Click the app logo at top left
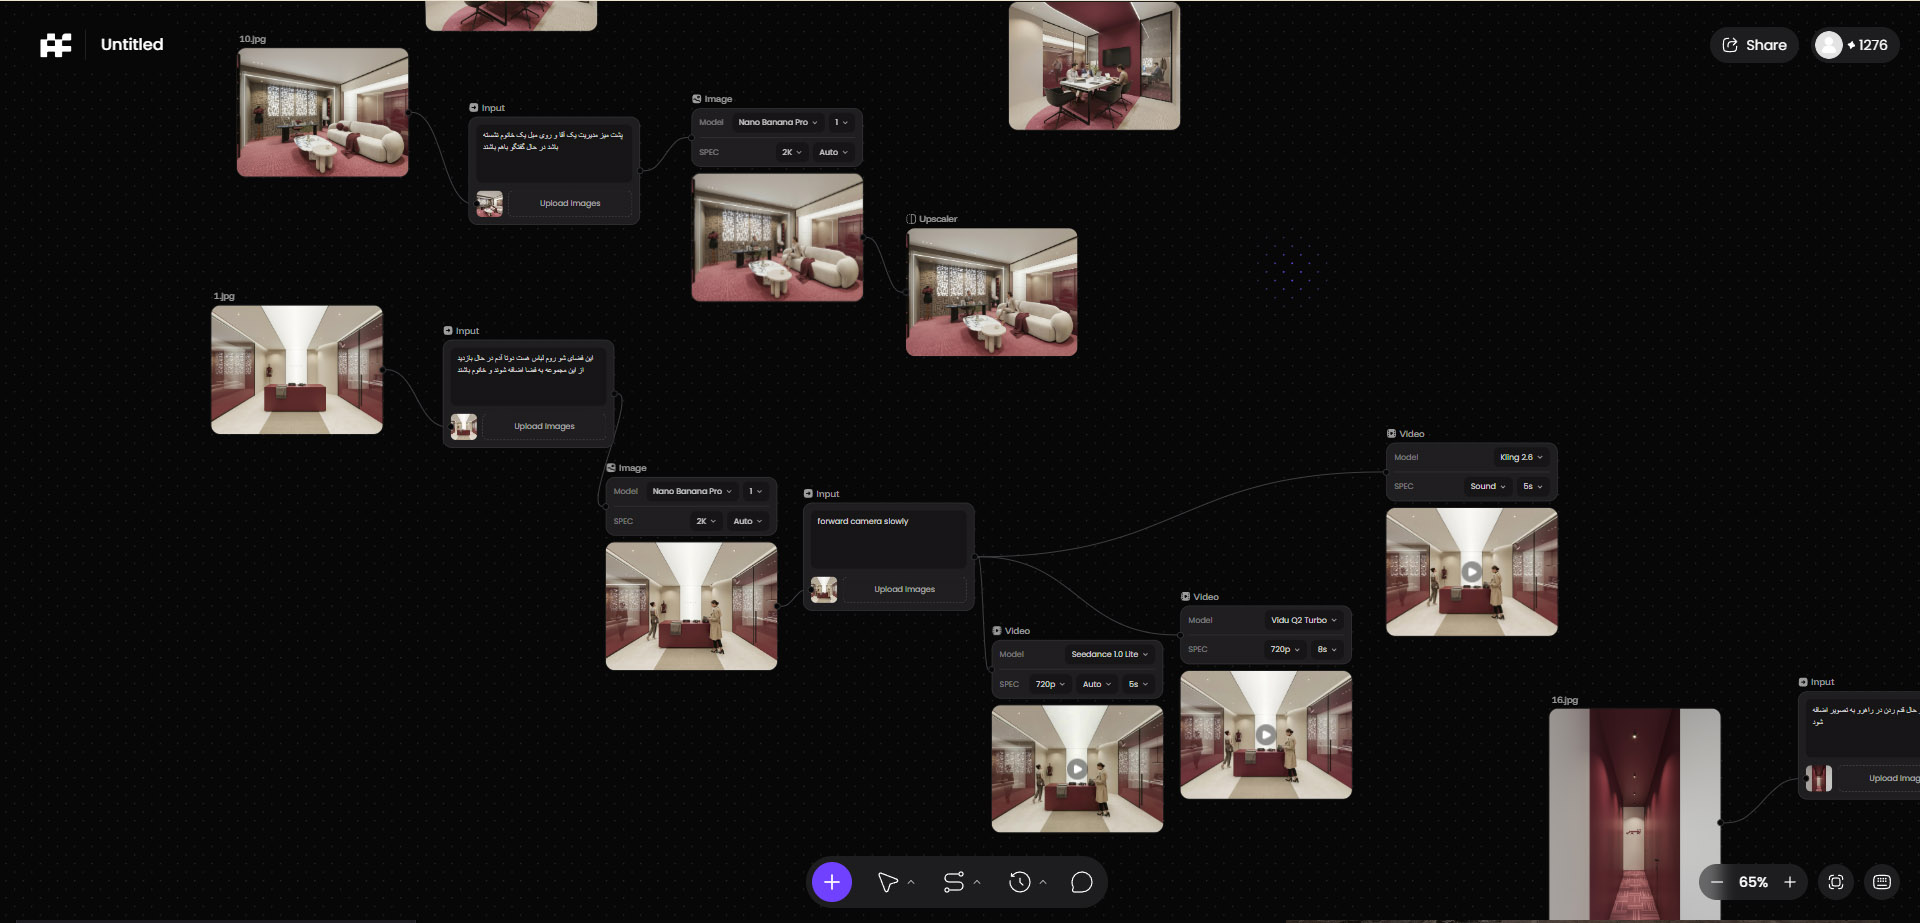 coord(56,45)
